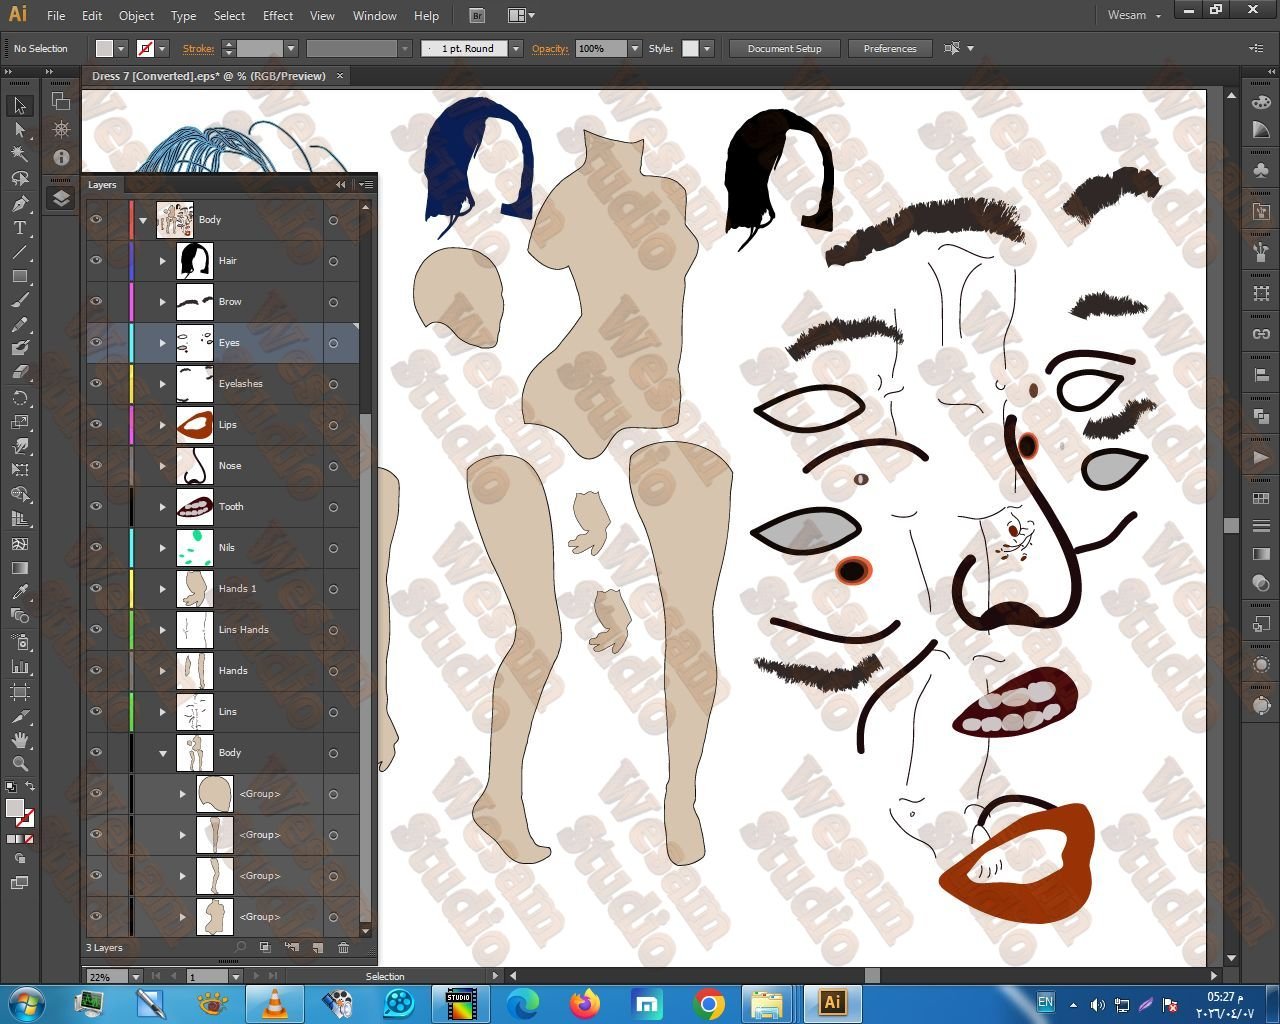The width and height of the screenshot is (1280, 1024).
Task: Expand the Lins Hands layer
Action: (163, 630)
